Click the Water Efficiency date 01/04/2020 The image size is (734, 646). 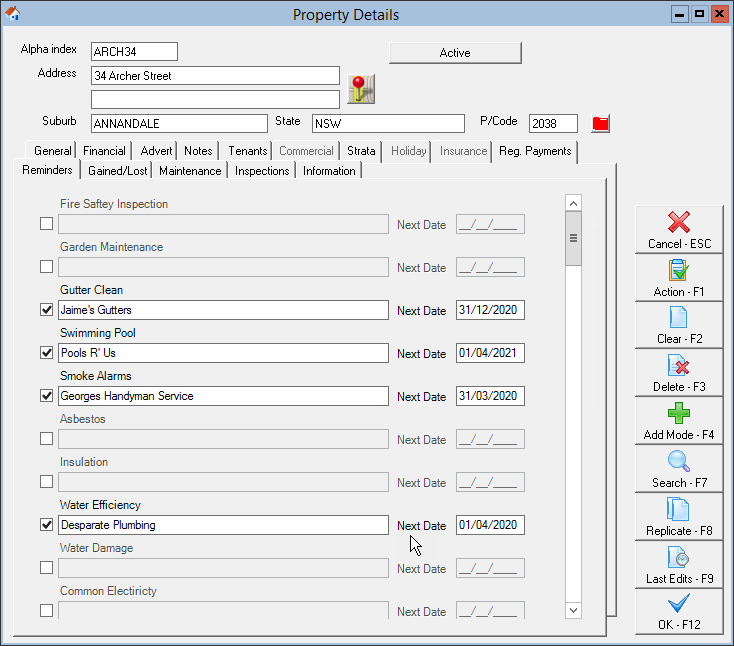490,525
